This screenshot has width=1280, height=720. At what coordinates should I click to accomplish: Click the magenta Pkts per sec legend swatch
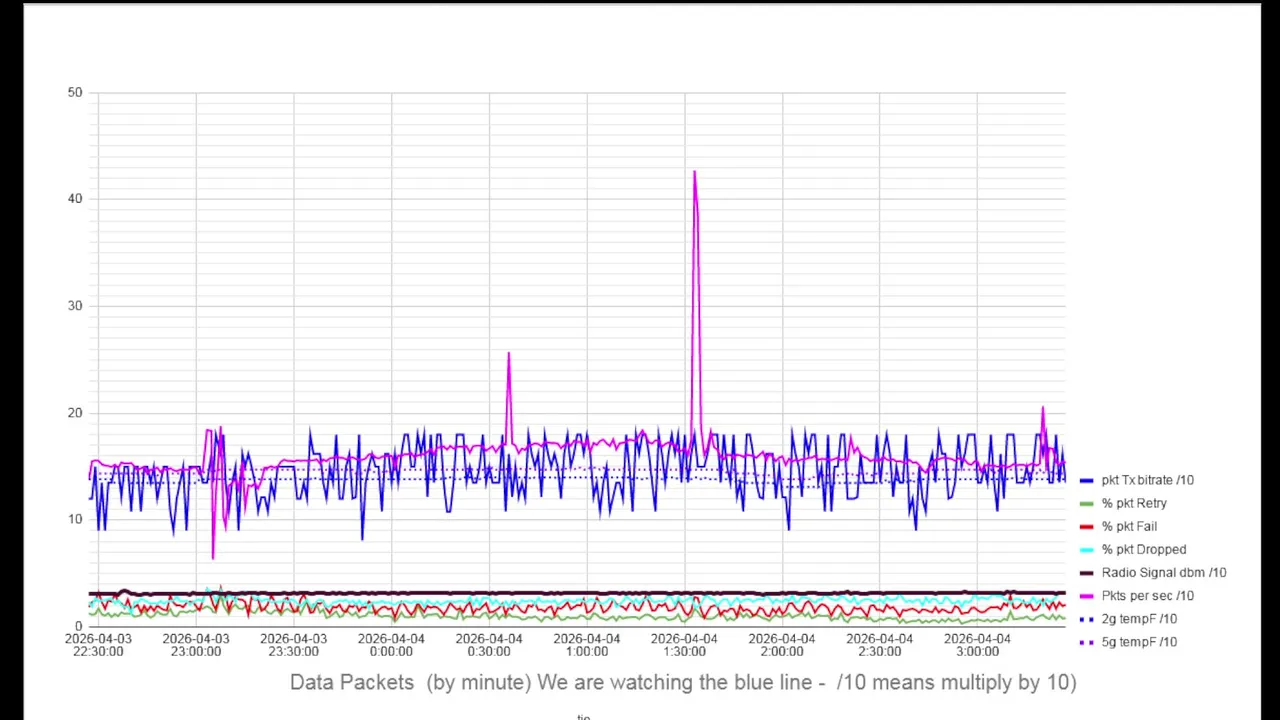[1087, 596]
